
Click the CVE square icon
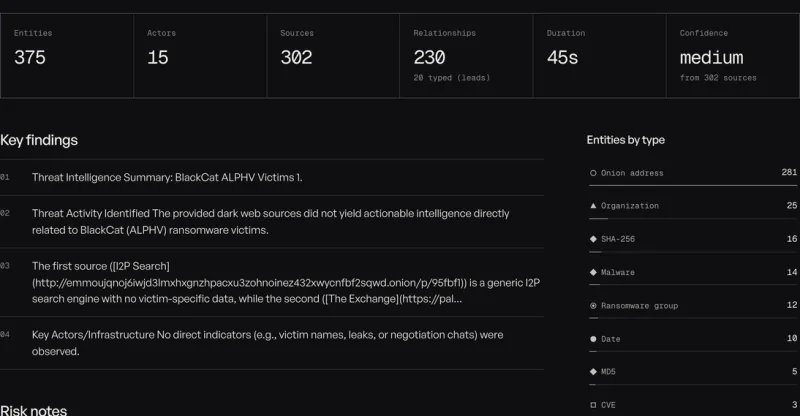593,405
